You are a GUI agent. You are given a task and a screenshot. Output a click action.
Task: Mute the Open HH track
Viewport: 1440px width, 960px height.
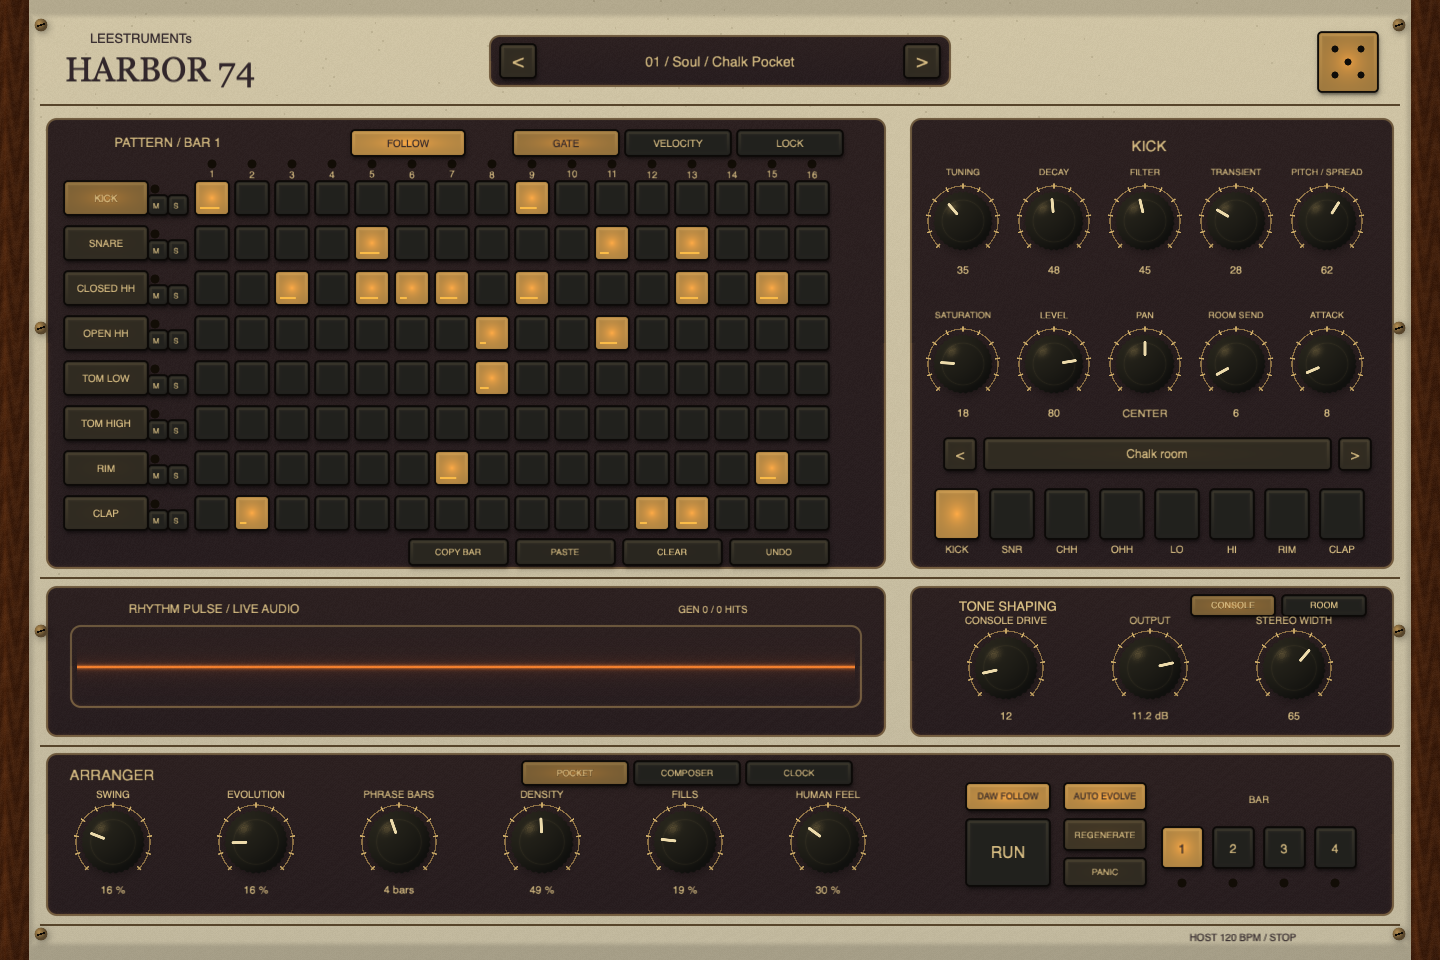coord(156,340)
